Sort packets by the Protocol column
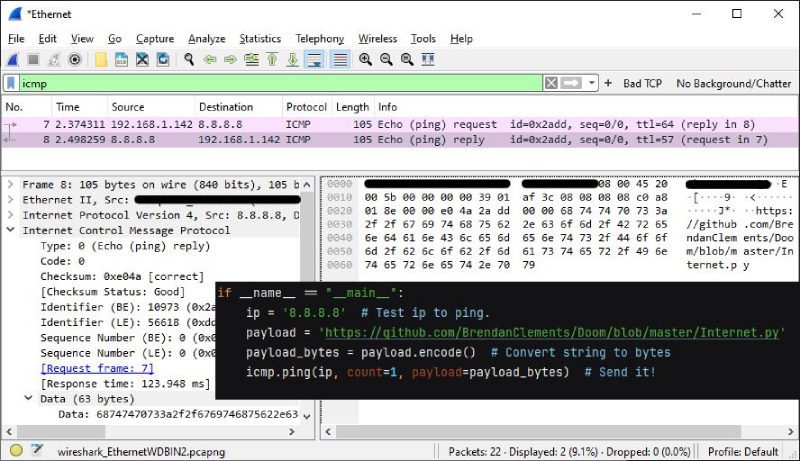The image size is (800, 461). click(307, 107)
